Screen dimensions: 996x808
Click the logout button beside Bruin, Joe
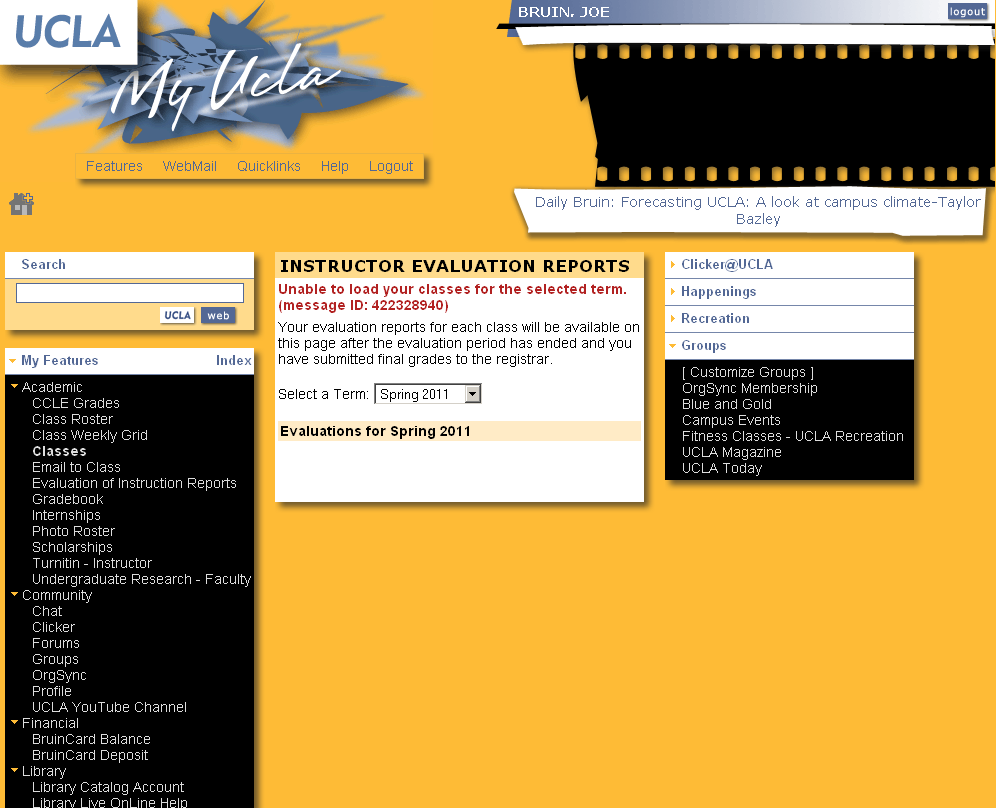967,12
